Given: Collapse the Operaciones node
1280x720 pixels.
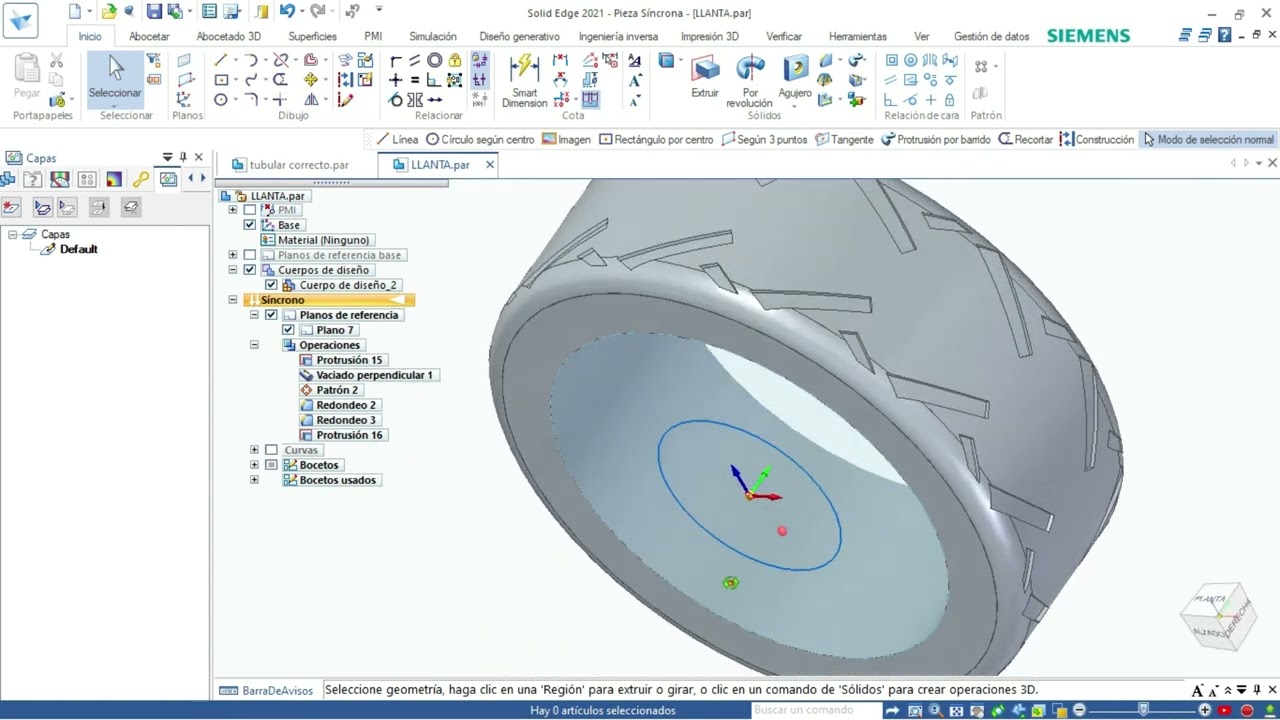Looking at the screenshot, I should pyautogui.click(x=254, y=345).
